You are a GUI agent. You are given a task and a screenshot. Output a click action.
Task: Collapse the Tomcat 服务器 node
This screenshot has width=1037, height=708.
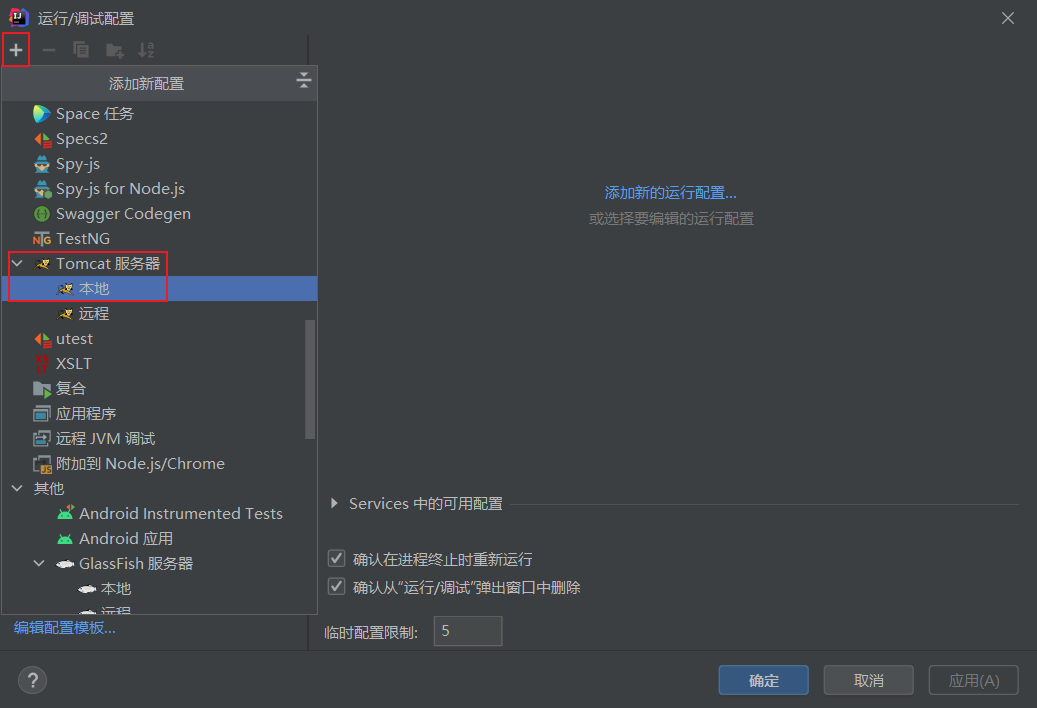[17, 264]
